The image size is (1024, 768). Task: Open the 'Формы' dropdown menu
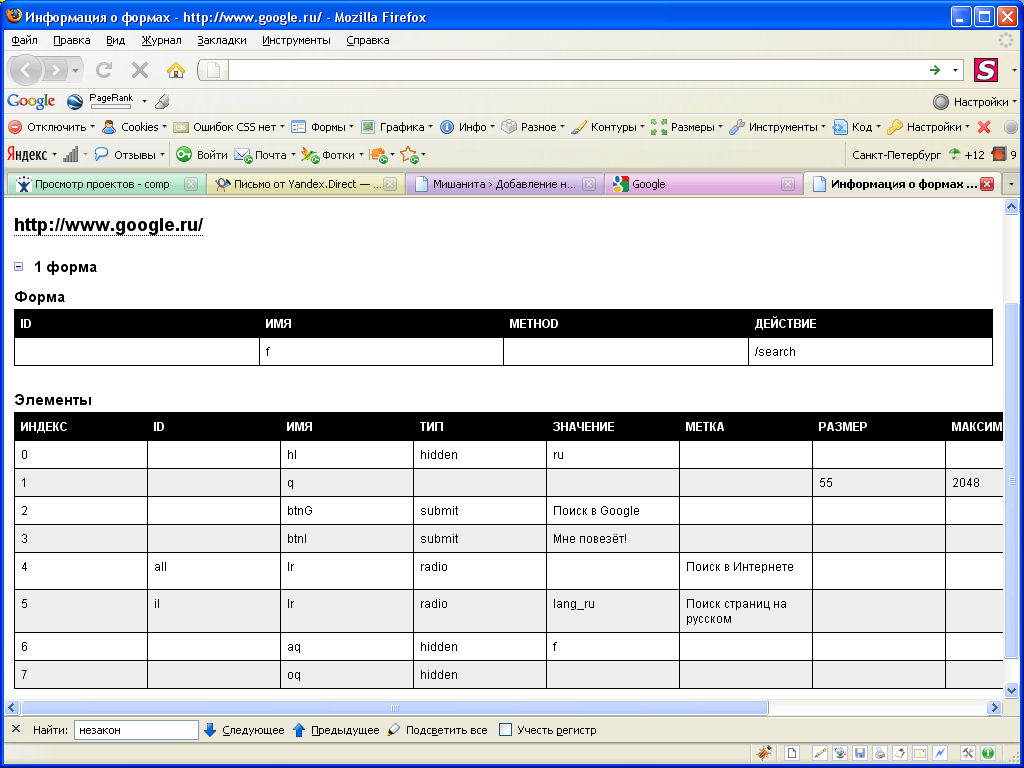322,127
